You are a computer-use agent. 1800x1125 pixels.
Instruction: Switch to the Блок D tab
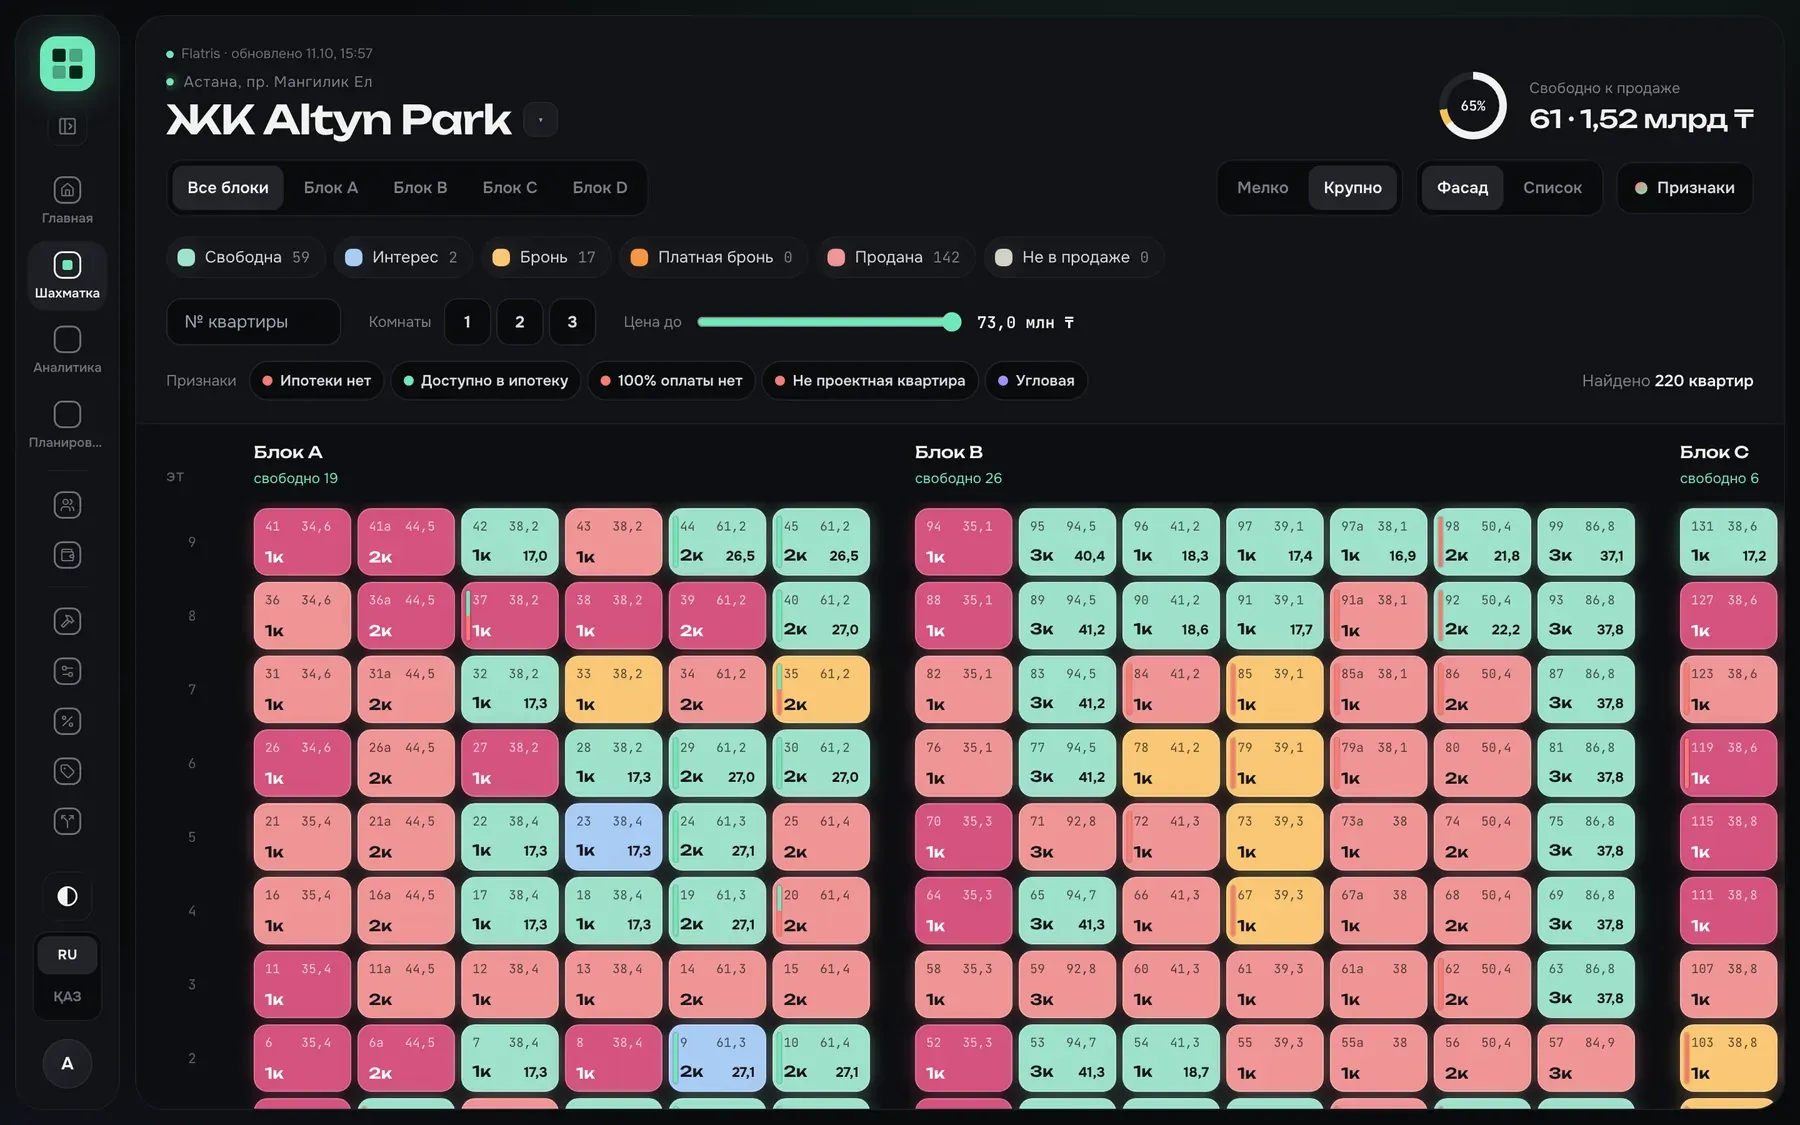click(600, 188)
